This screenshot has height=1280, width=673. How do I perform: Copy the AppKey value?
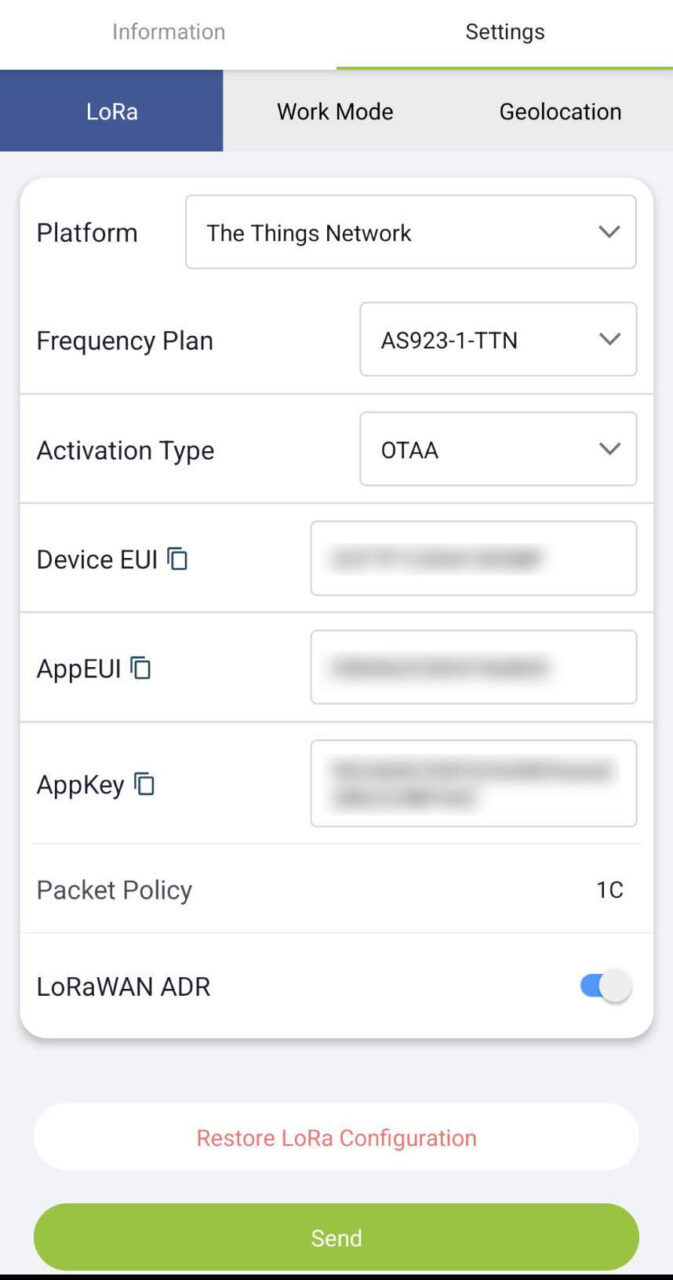coord(145,785)
